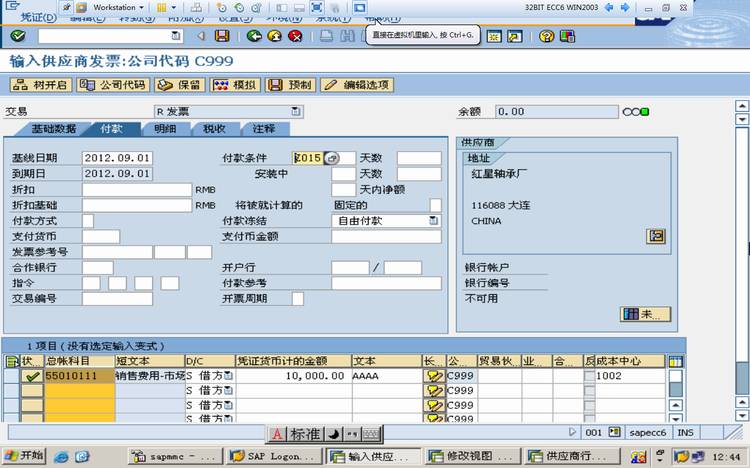Toggle the 开票周期 checkbox
The height and width of the screenshot is (468, 750).
click(298, 299)
